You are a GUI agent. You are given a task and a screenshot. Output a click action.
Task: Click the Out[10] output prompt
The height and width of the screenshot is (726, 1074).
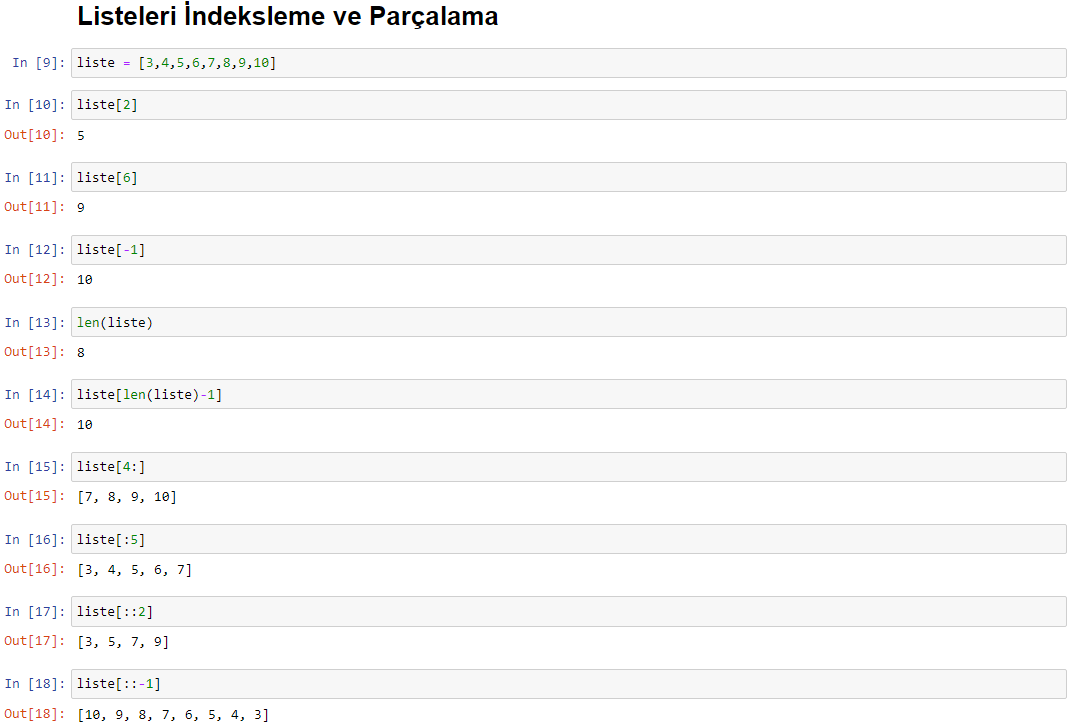click(34, 135)
